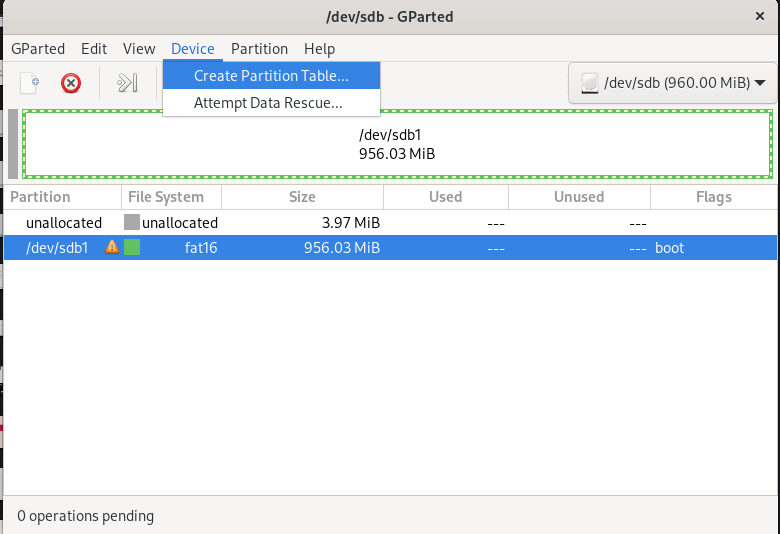Click the green fat16 color swatch
Viewport: 780px width, 534px height.
[x=132, y=247]
